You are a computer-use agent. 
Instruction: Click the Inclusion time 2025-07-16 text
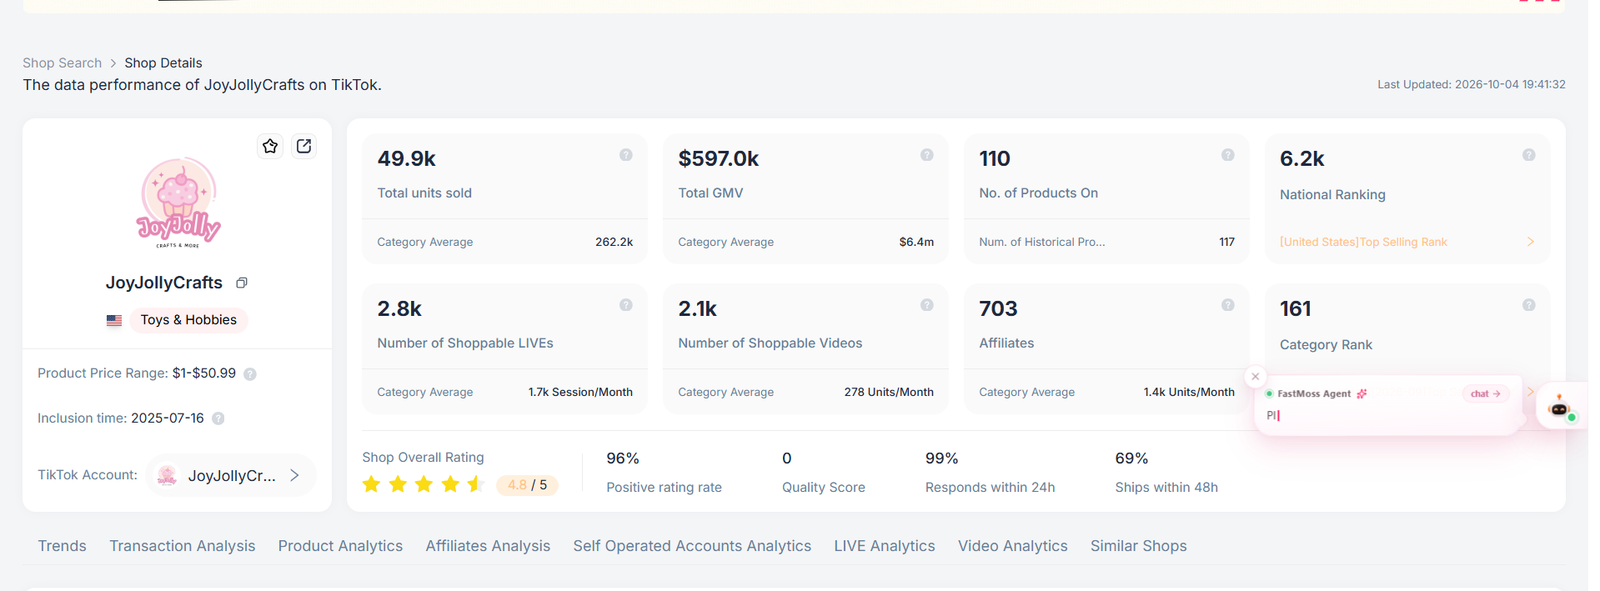[120, 418]
